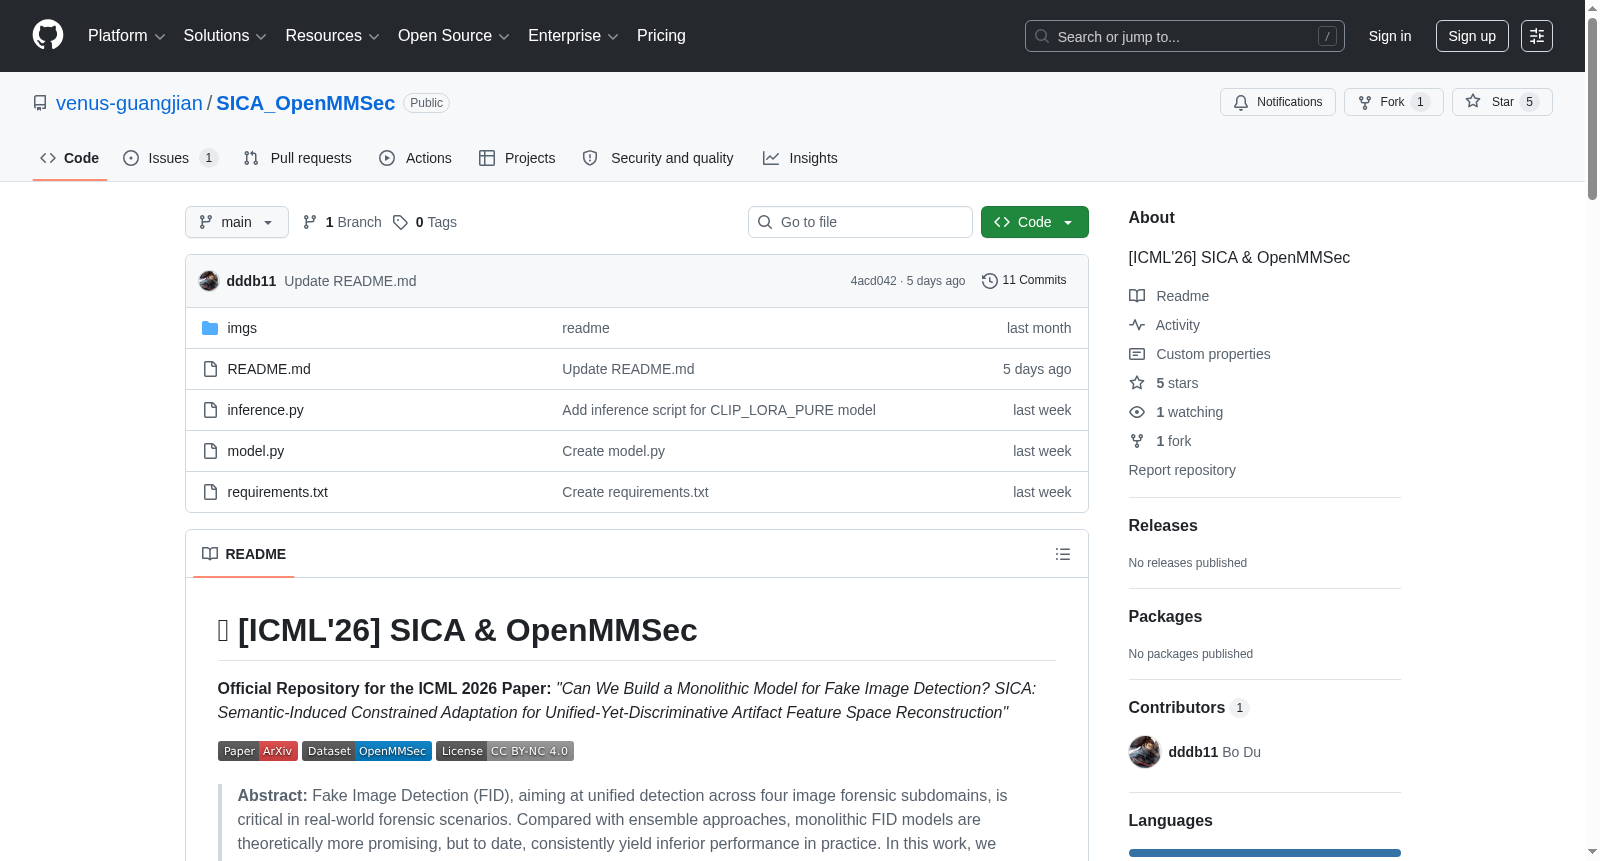The height and width of the screenshot is (861, 1600).
Task: Switch to the Insights tab
Action: [800, 158]
